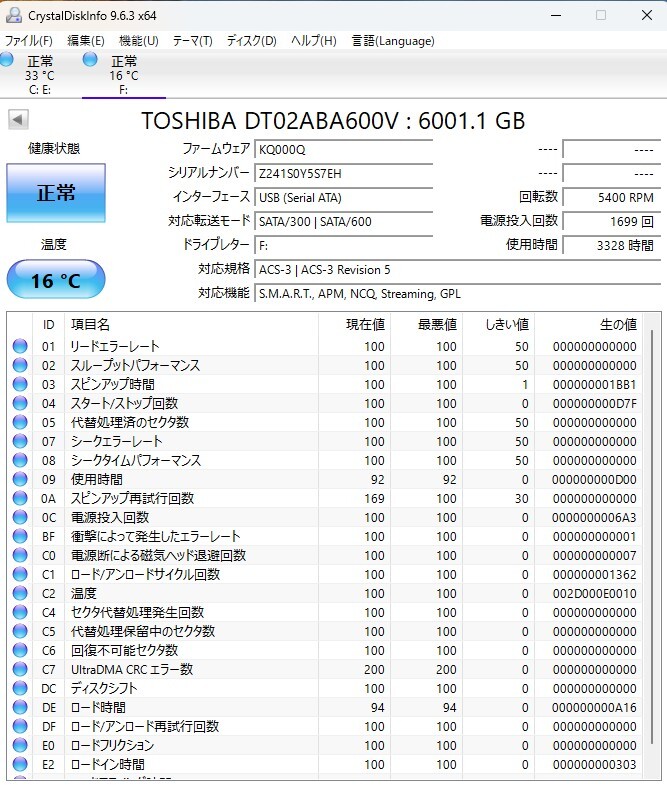Viewport: 667px width, 785px height.
Task: Click the 16 °C temperature button
Action: 56,280
